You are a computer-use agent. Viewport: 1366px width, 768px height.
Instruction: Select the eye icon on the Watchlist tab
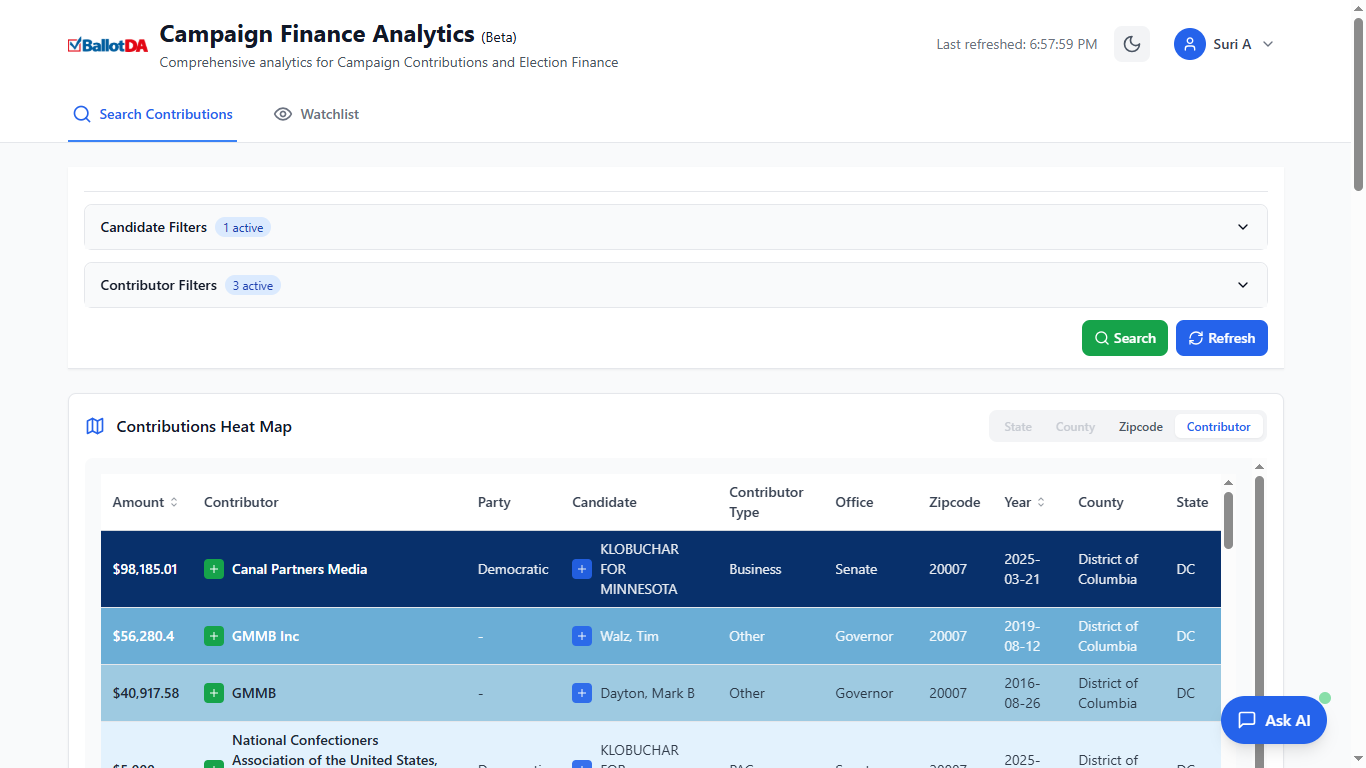(283, 114)
